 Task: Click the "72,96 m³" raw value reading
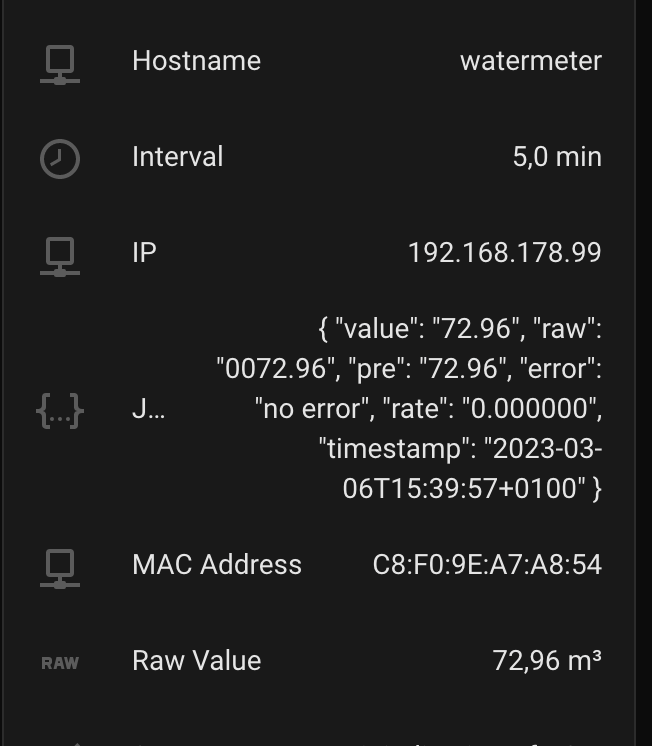point(547,661)
